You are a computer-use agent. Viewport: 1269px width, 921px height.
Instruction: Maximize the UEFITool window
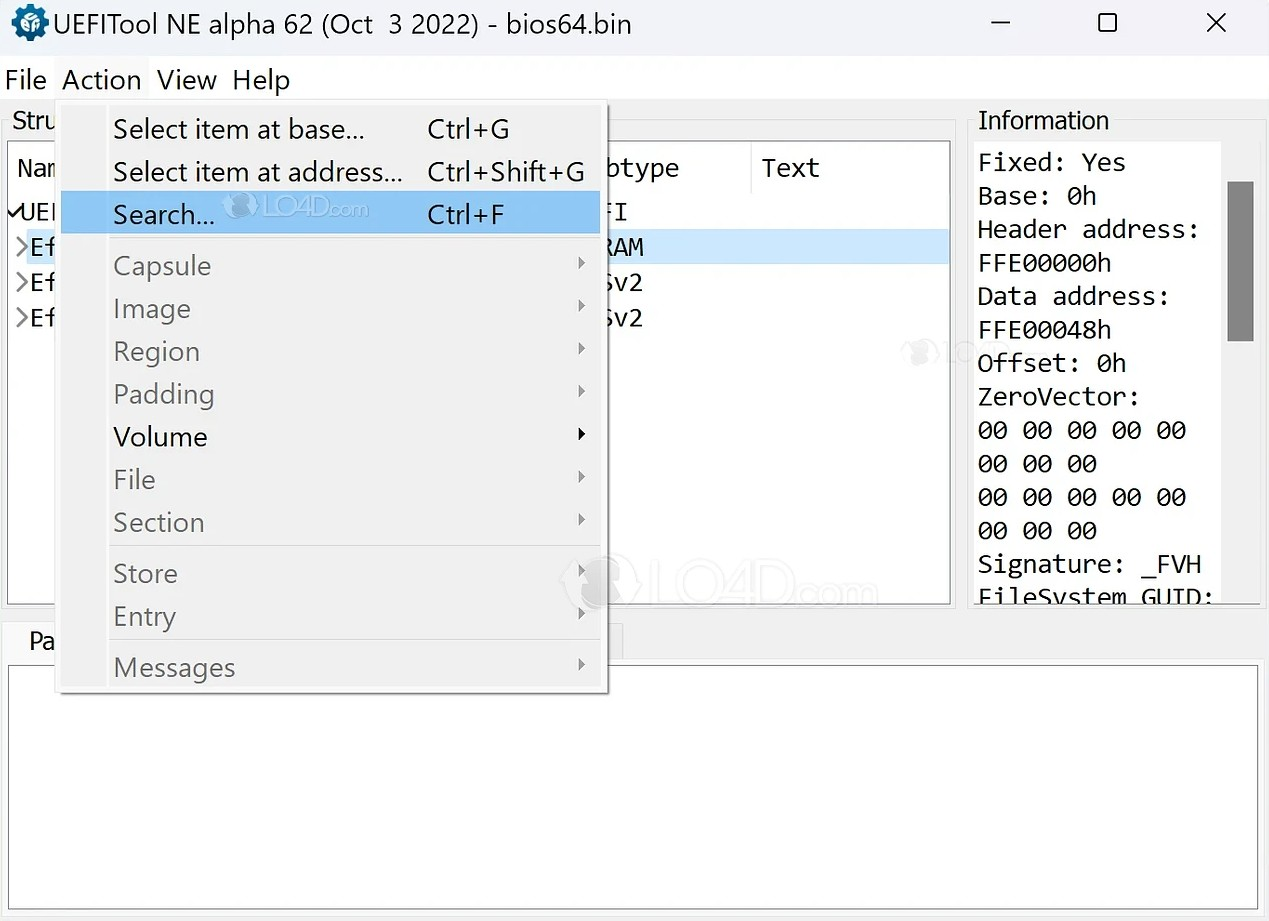1107,23
